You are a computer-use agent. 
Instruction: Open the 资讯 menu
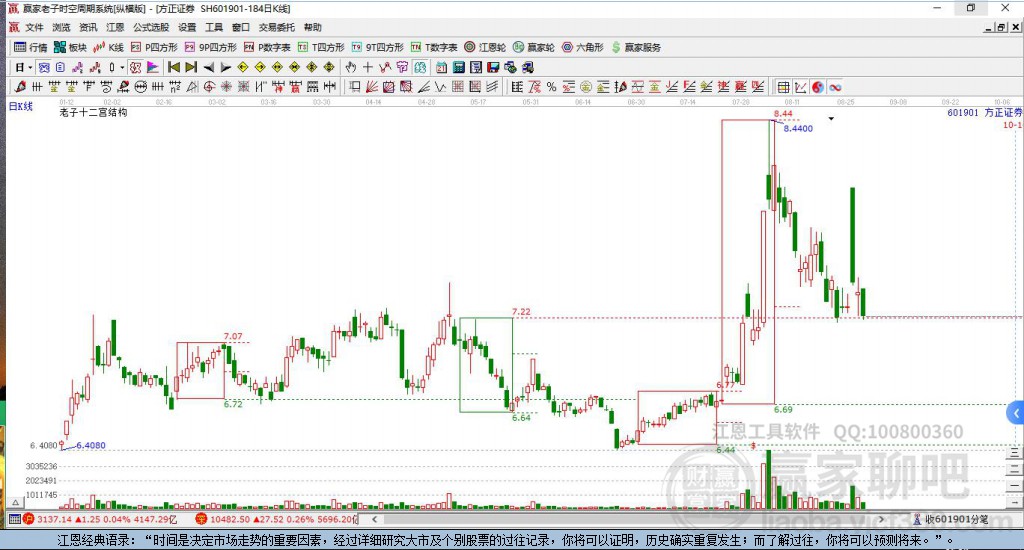click(x=88, y=27)
